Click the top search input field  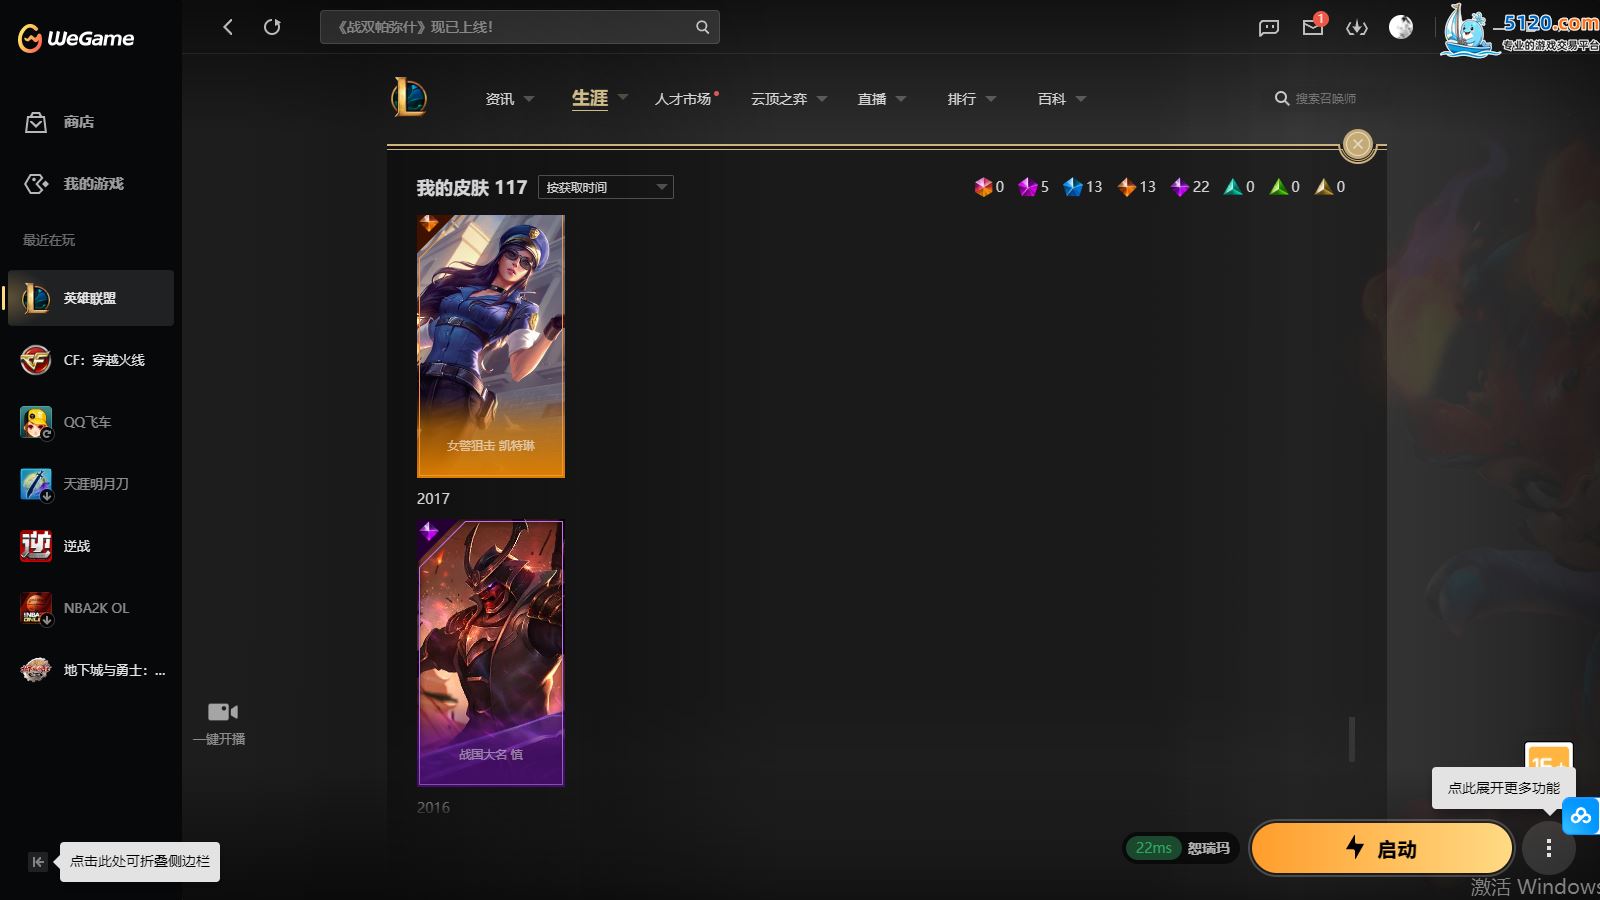coord(520,27)
